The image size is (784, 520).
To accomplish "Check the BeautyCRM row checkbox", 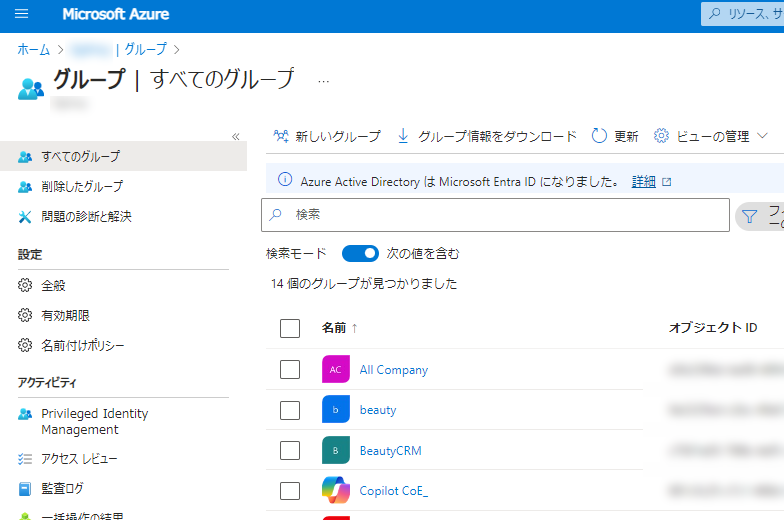I will point(290,450).
